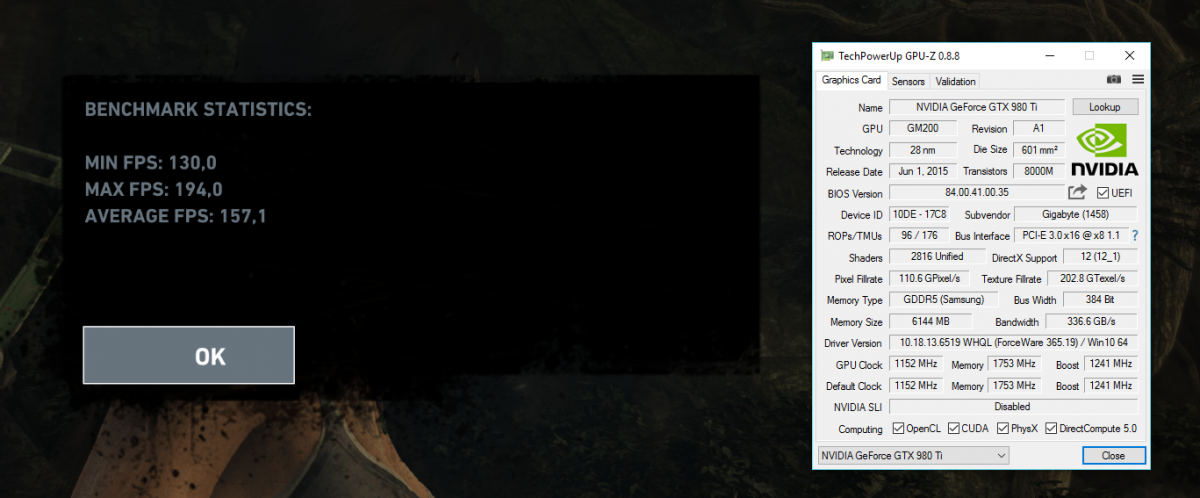This screenshot has width=1200, height=498.
Task: Open the GPU-Z hamburger menu icon
Action: (x=1137, y=80)
